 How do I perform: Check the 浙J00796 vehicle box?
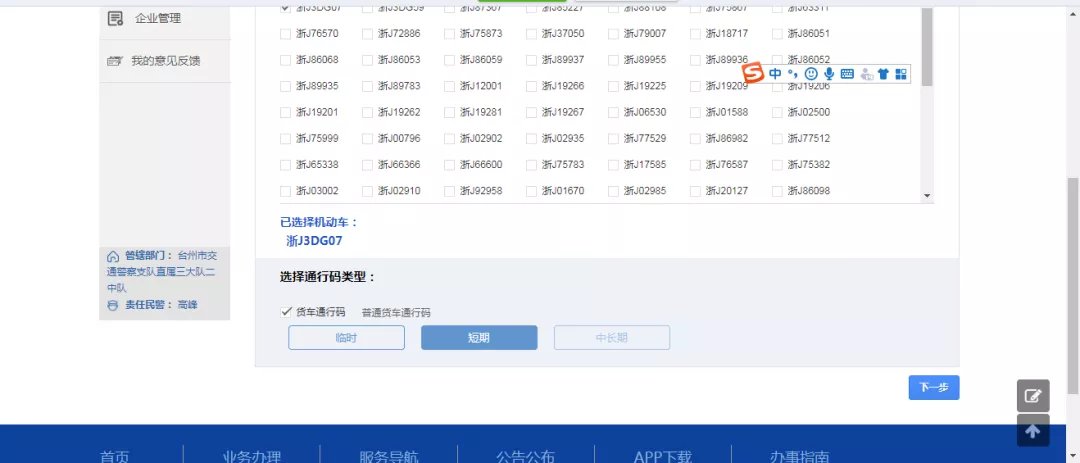[x=367, y=138]
